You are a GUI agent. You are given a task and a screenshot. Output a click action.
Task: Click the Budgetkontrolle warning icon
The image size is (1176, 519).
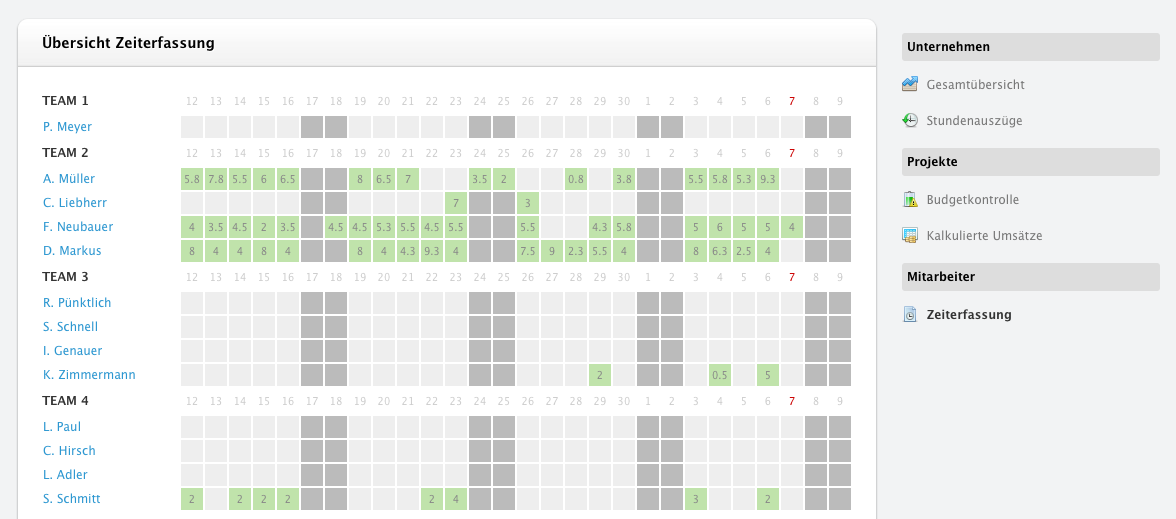910,200
